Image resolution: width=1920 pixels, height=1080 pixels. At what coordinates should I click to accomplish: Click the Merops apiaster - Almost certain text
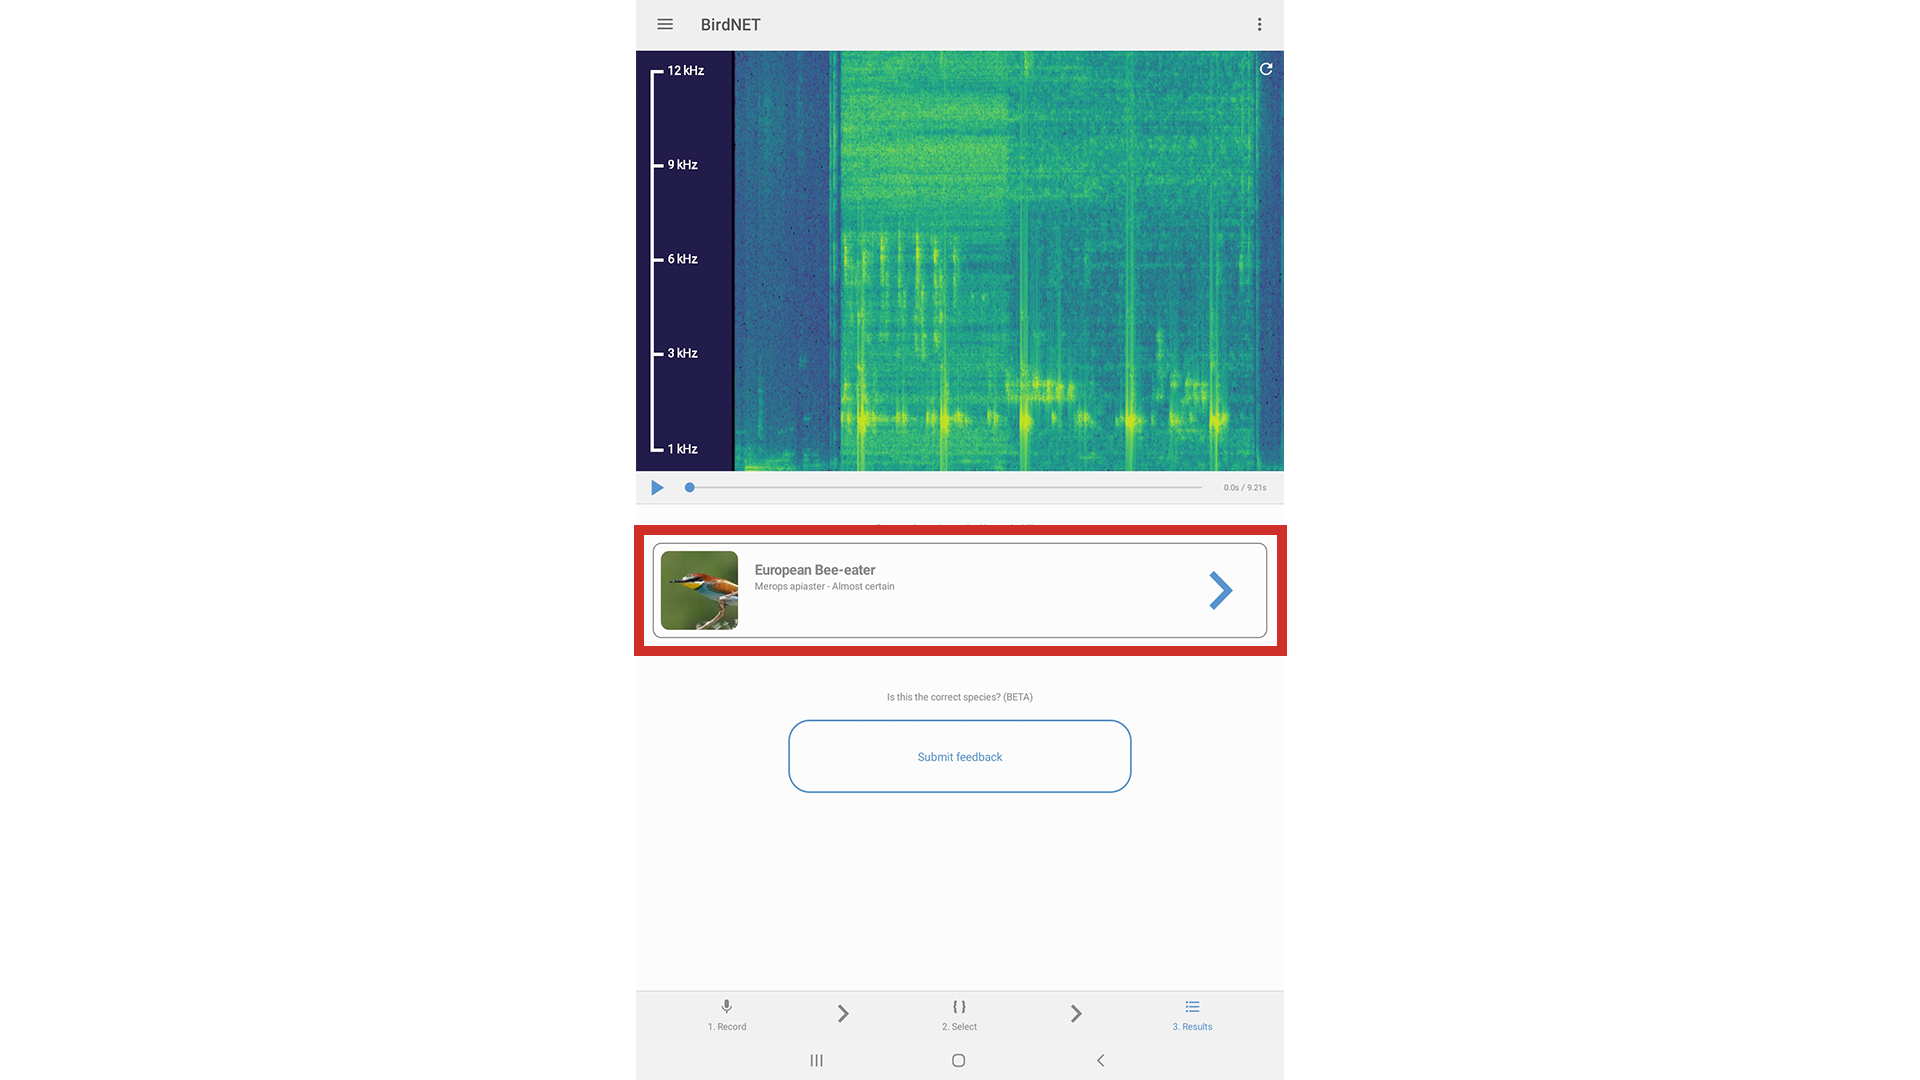(825, 587)
